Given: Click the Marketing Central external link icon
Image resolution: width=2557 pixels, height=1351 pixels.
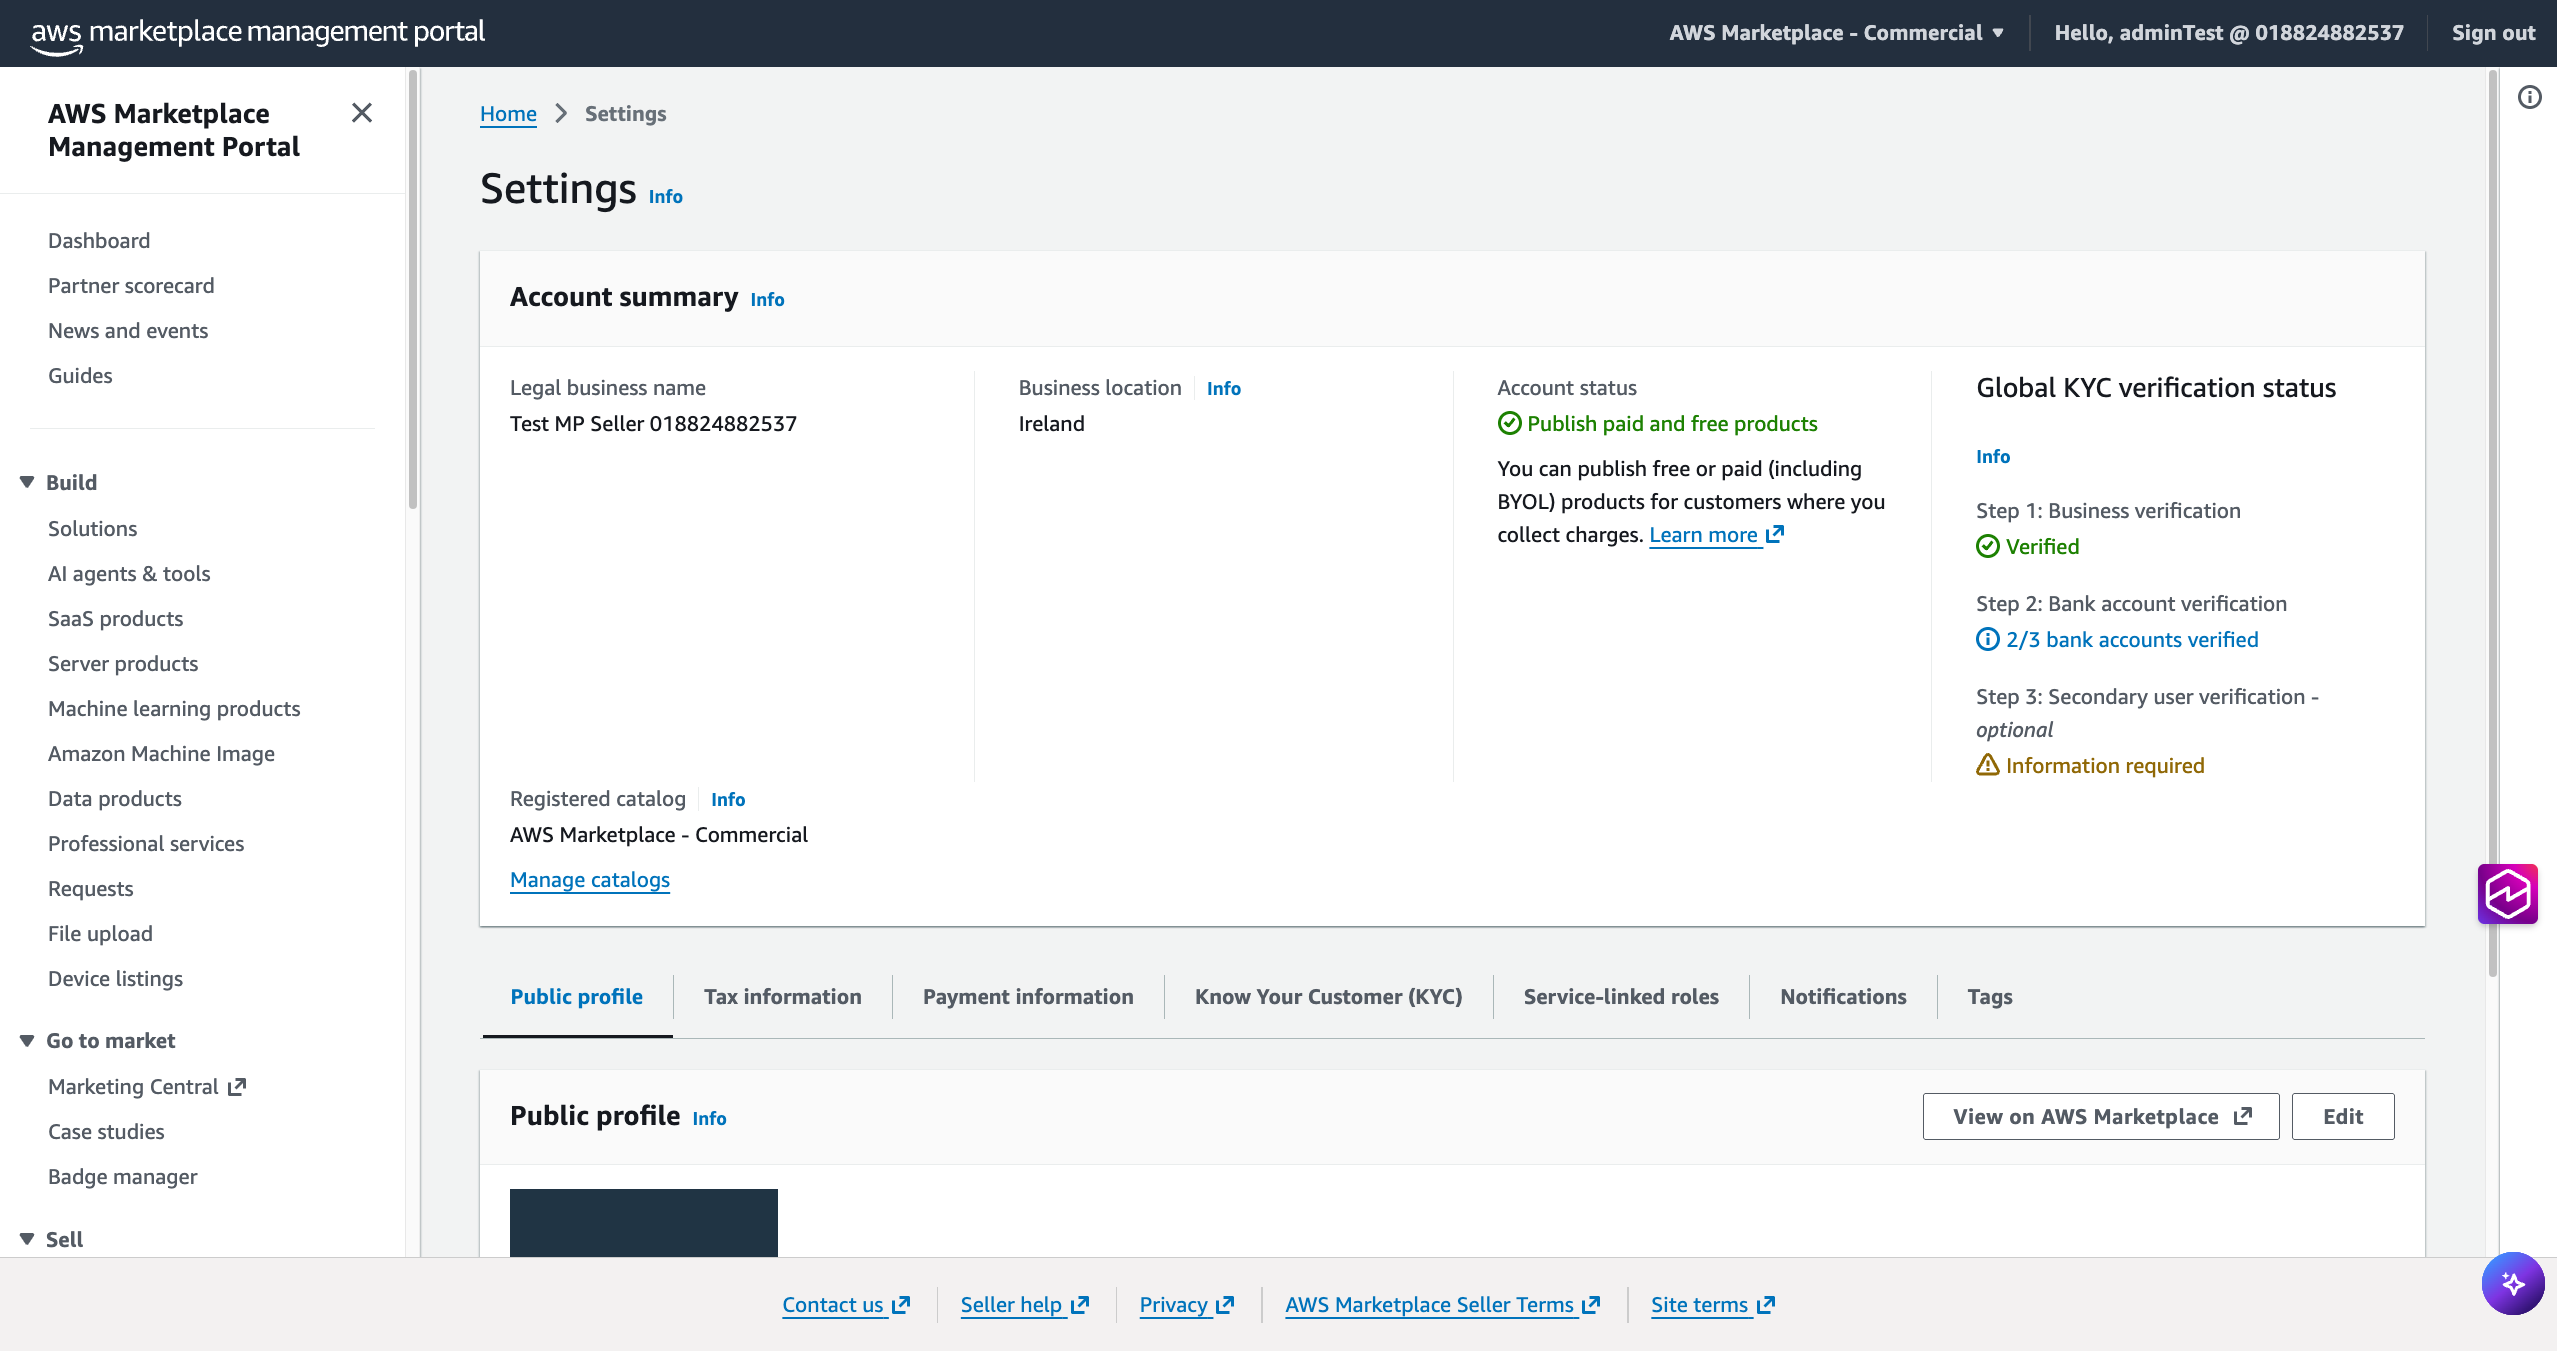Looking at the screenshot, I should point(237,1086).
